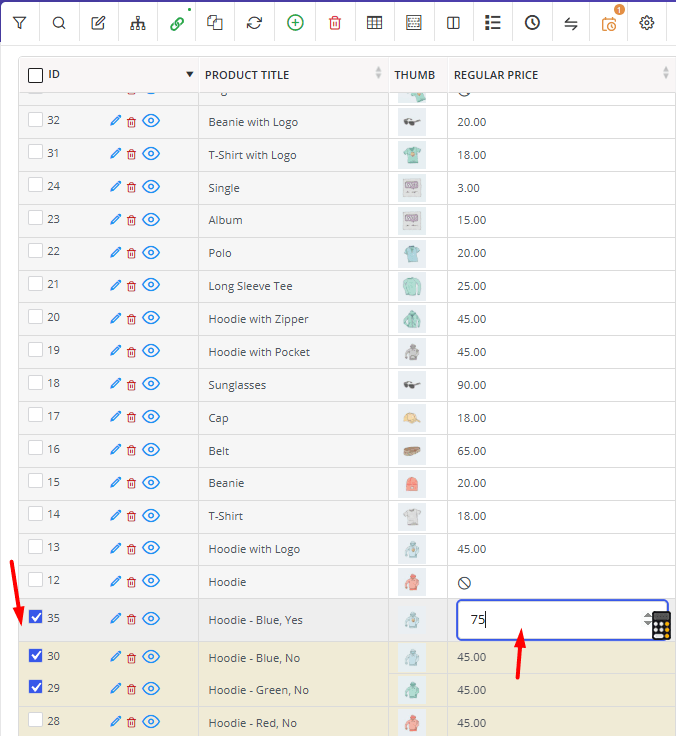
Task: Click the 'Long Sleeve Tee' title cell
Action: [x=293, y=286]
